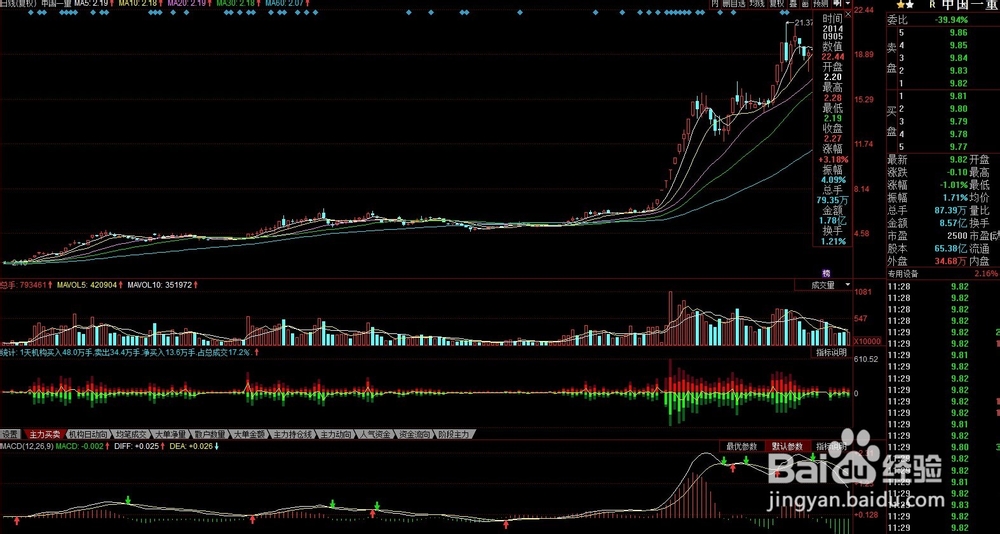Screen dimensions: 1000x534
Task: Select the 主力买卖 indicator tab
Action: pos(45,434)
